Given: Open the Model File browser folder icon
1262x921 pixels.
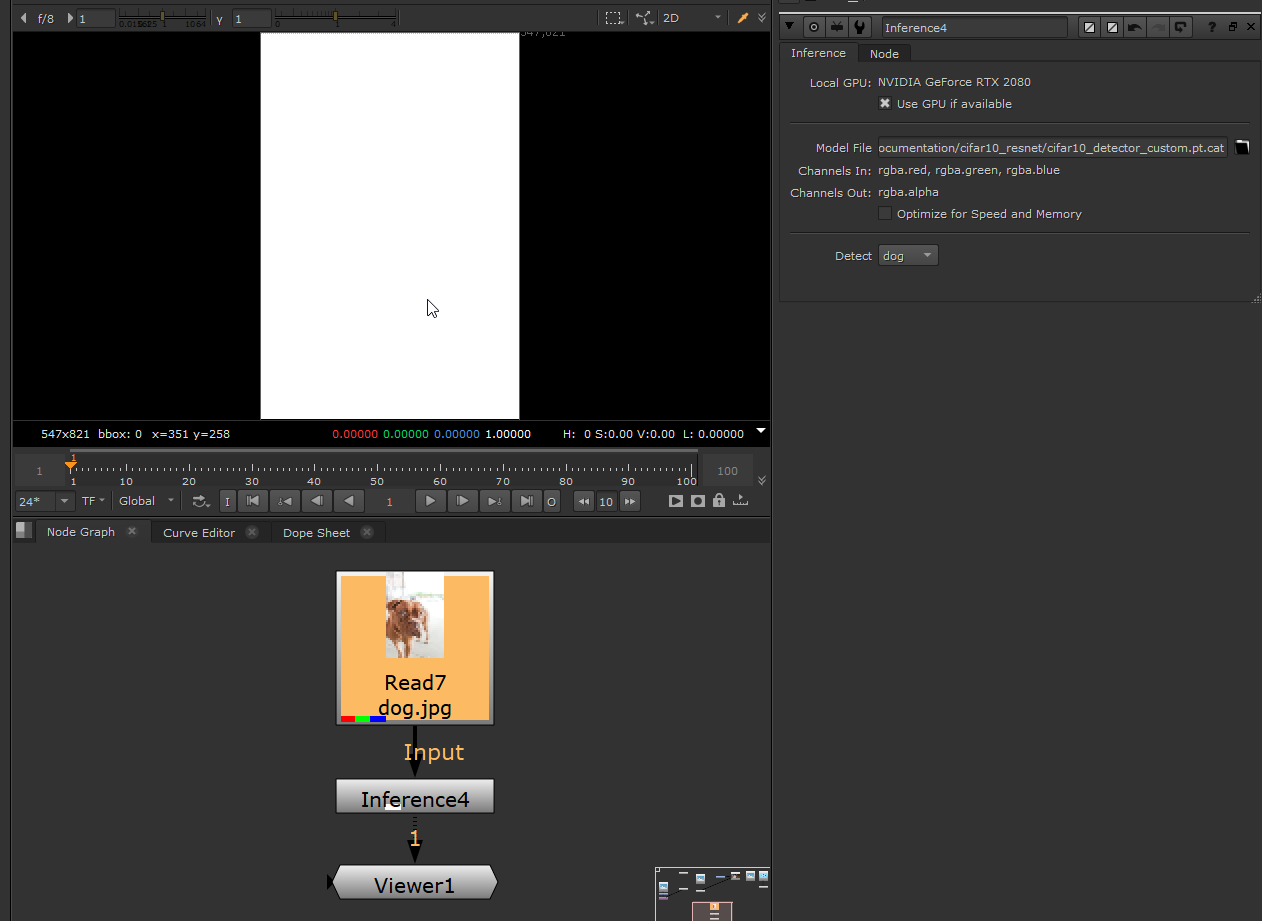Looking at the screenshot, I should [1243, 147].
